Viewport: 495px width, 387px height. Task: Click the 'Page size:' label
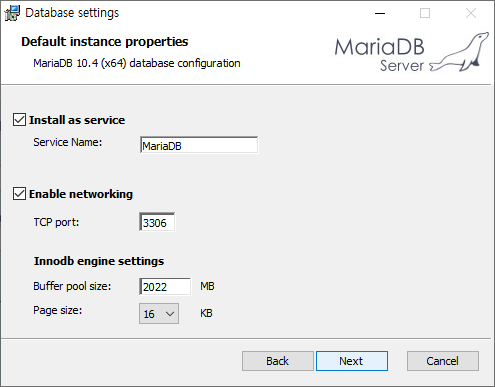[x=58, y=310]
